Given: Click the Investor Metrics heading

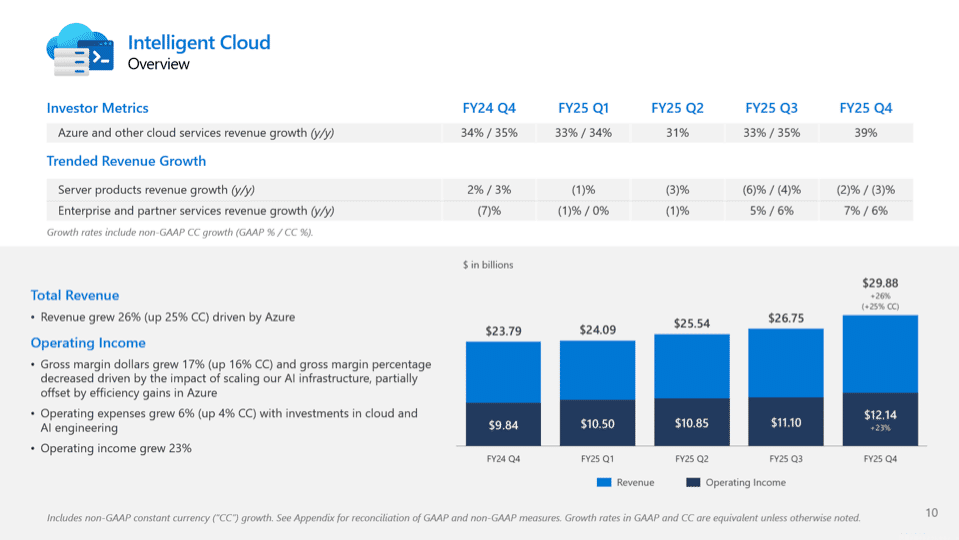Looking at the screenshot, I should pyautogui.click(x=98, y=108).
